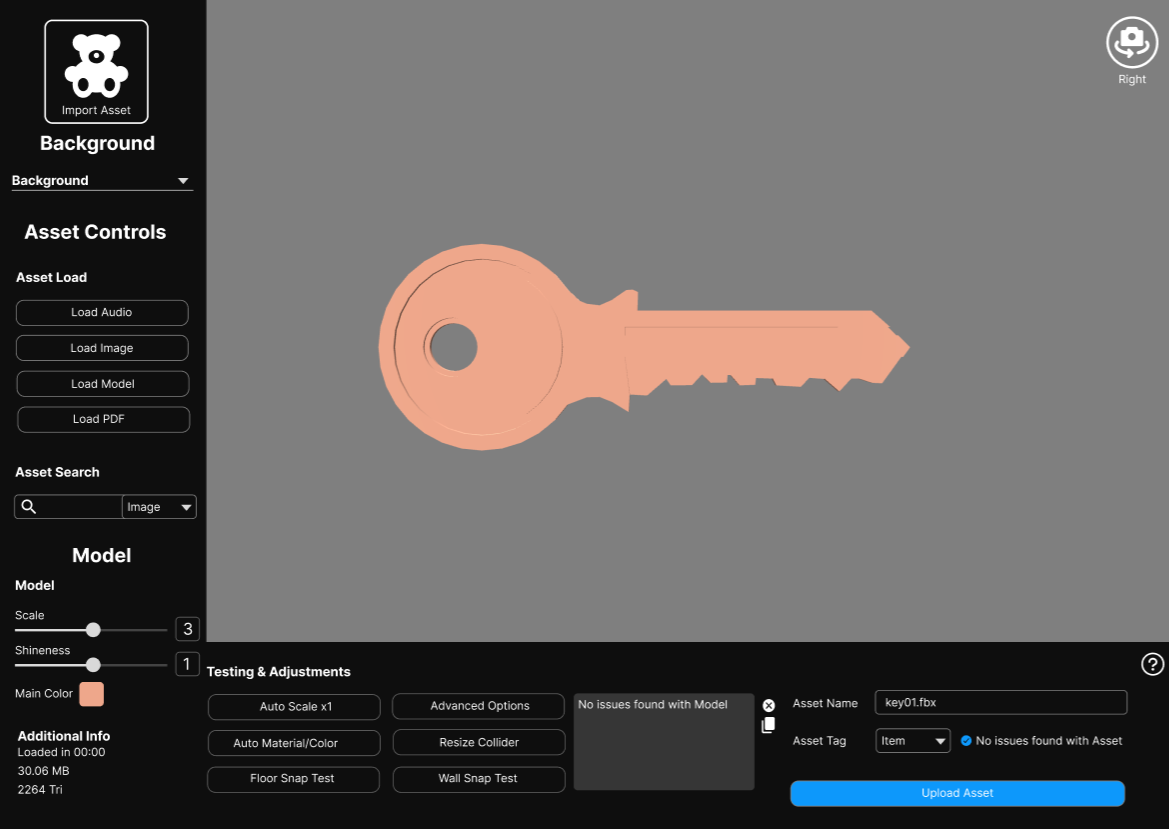
Task: Click Load Image button
Action: pyautogui.click(x=102, y=348)
